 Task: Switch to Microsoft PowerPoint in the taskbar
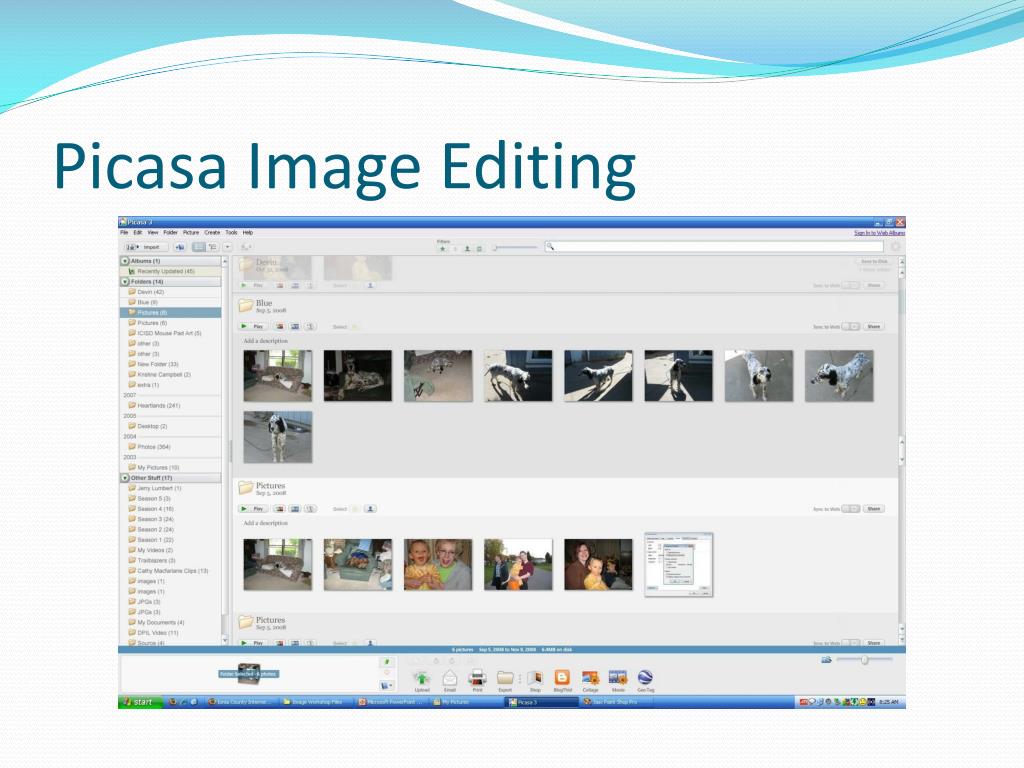click(392, 702)
